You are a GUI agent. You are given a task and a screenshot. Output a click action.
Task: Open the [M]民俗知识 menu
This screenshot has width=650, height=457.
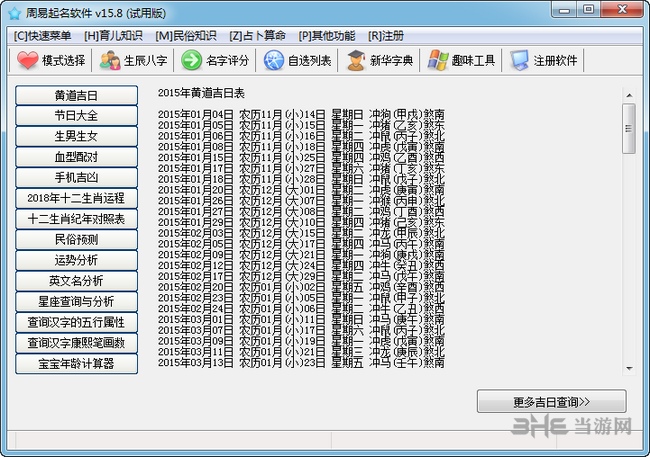tap(186, 36)
